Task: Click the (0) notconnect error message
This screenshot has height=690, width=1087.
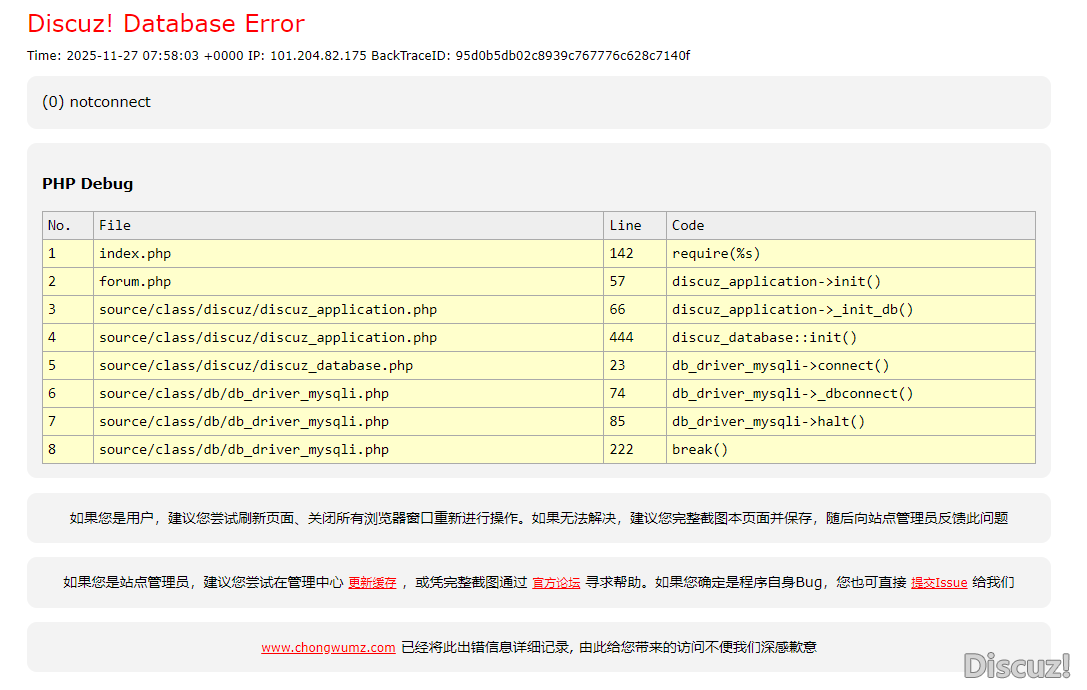Action: (x=97, y=102)
